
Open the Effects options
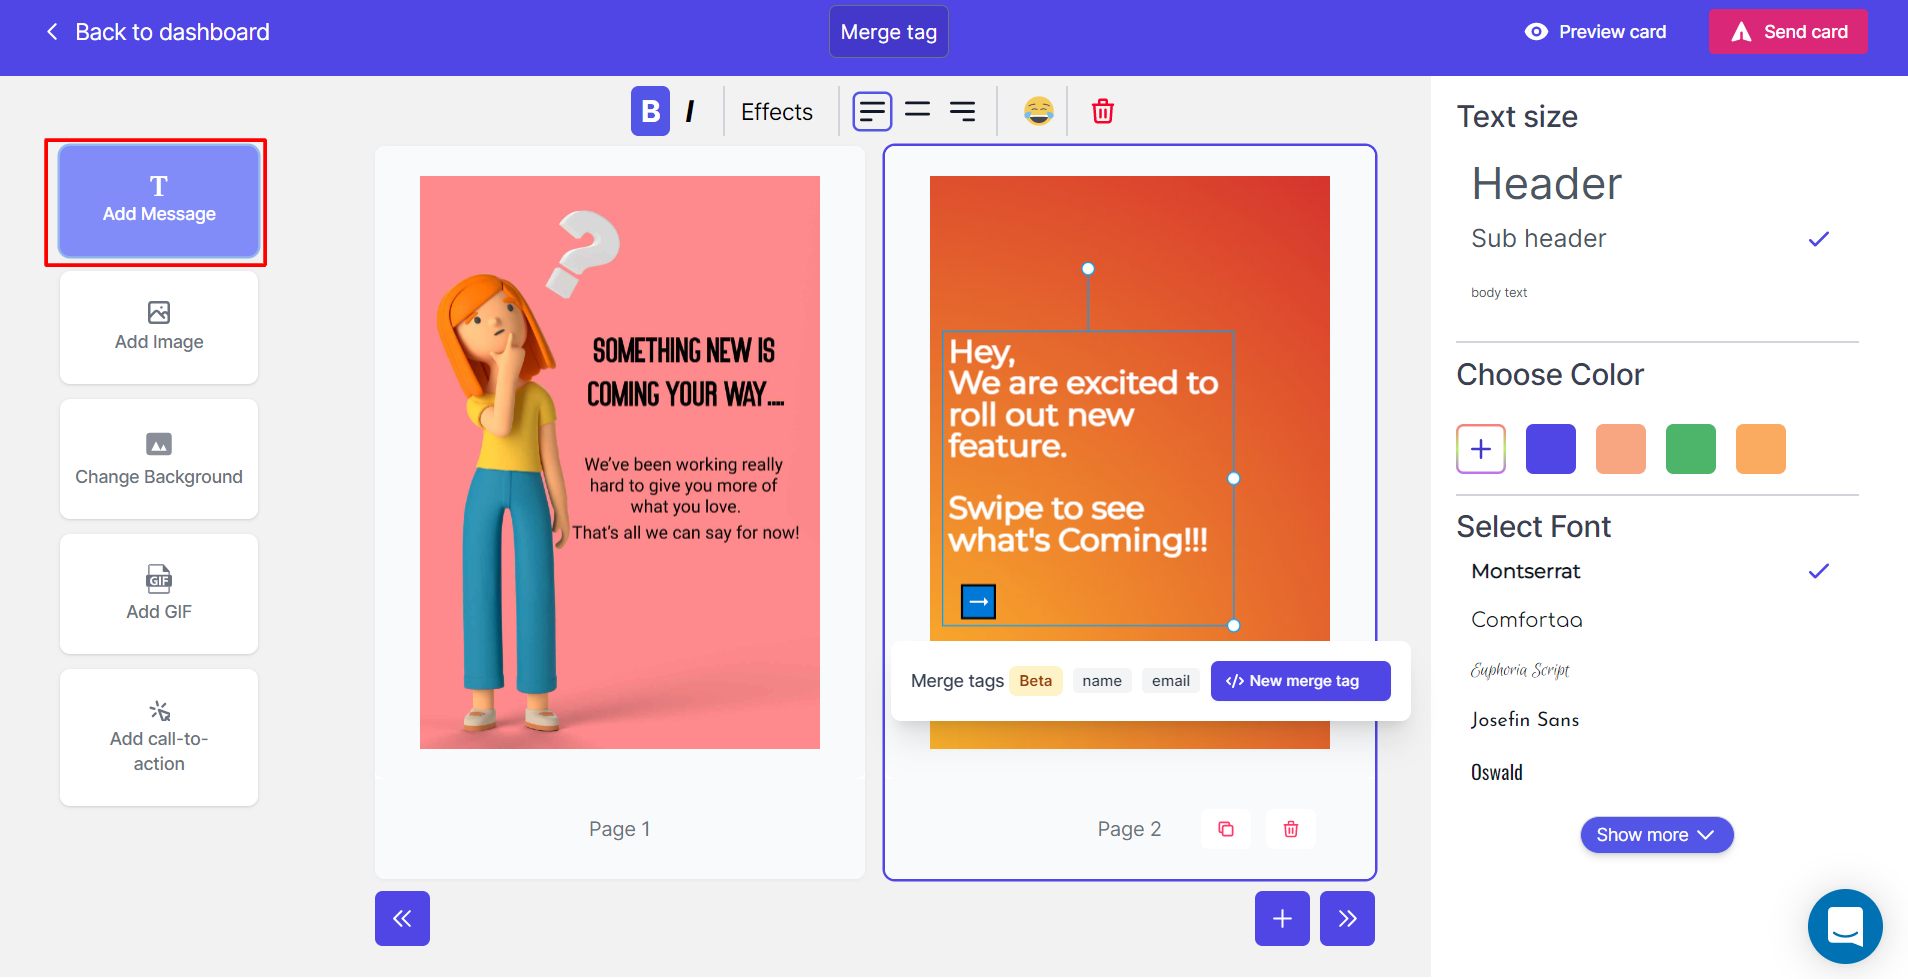(777, 111)
